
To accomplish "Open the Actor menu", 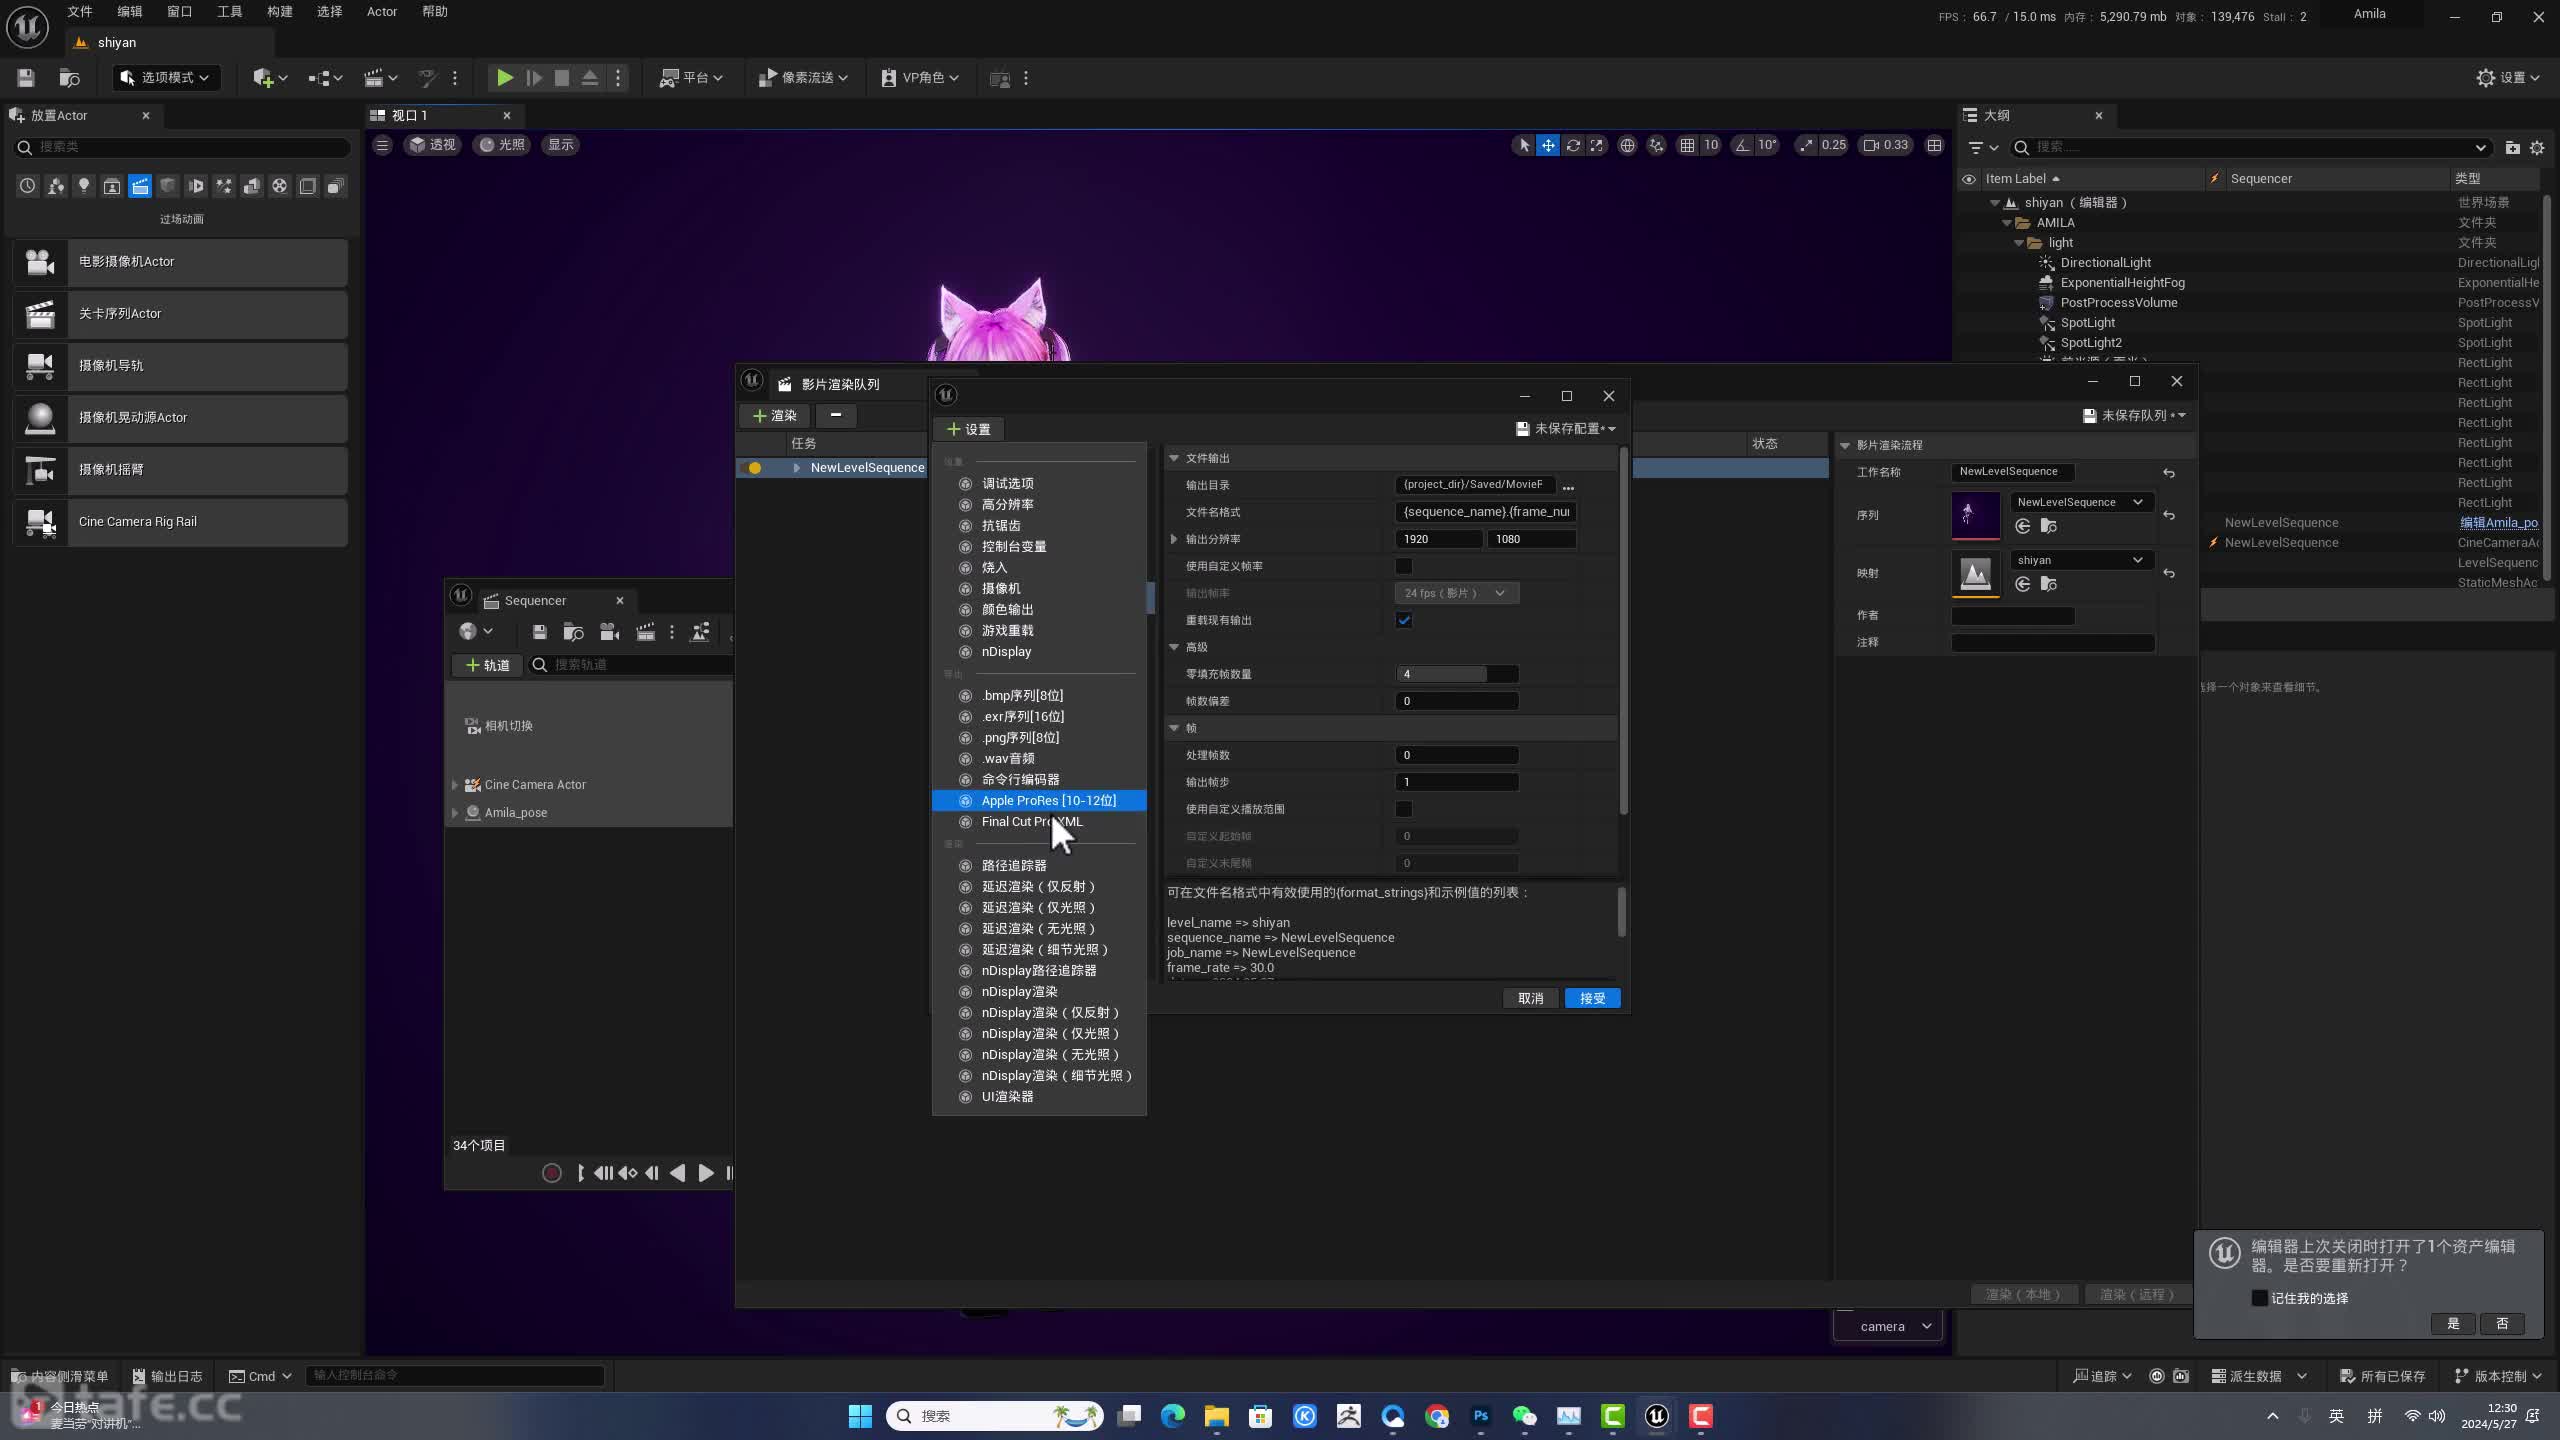I will pyautogui.click(x=382, y=12).
